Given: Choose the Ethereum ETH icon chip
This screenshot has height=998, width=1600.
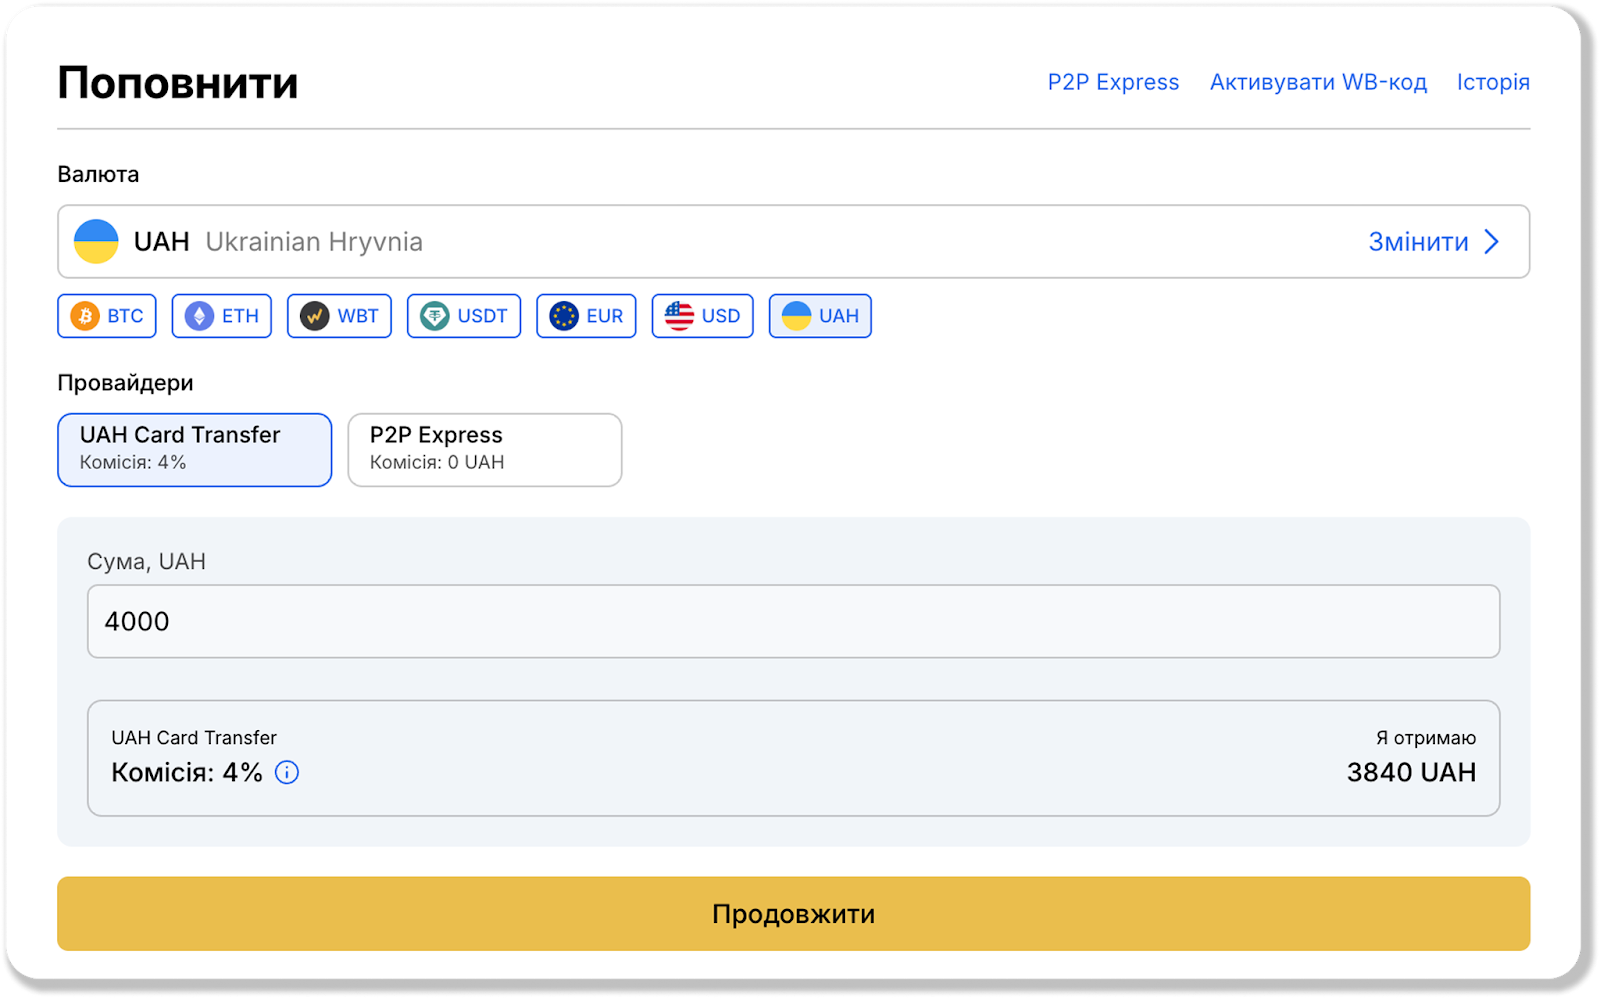Looking at the screenshot, I should pyautogui.click(x=199, y=316).
